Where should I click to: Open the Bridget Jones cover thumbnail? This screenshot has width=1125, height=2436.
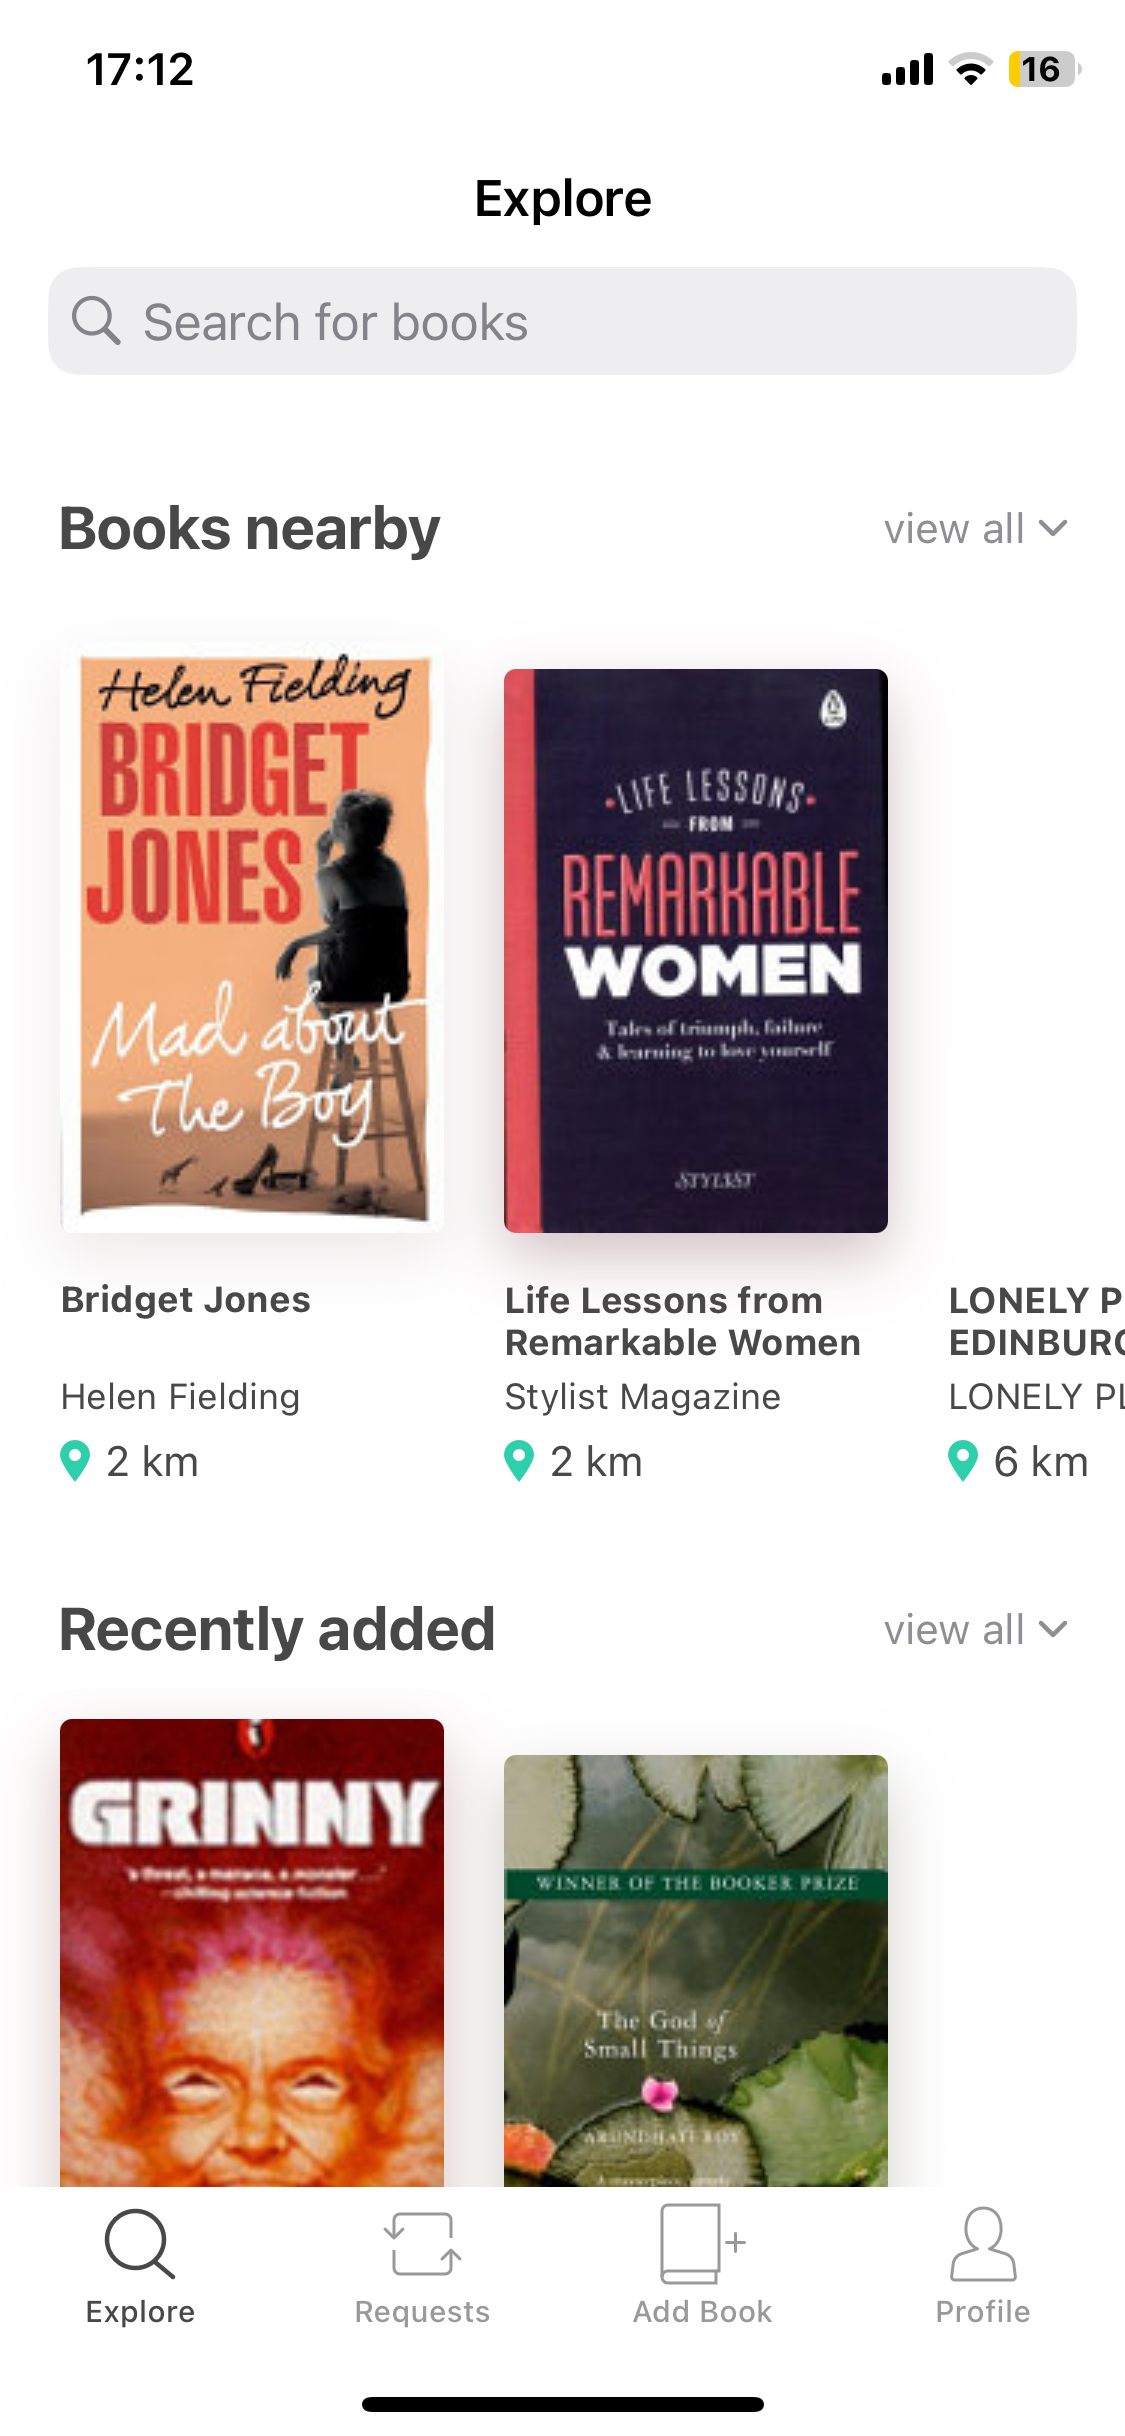click(x=252, y=938)
